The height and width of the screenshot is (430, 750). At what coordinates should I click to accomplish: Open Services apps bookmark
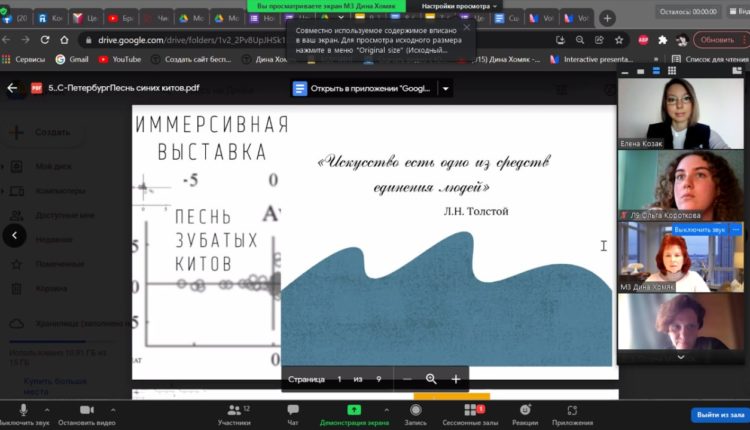tap(23, 59)
